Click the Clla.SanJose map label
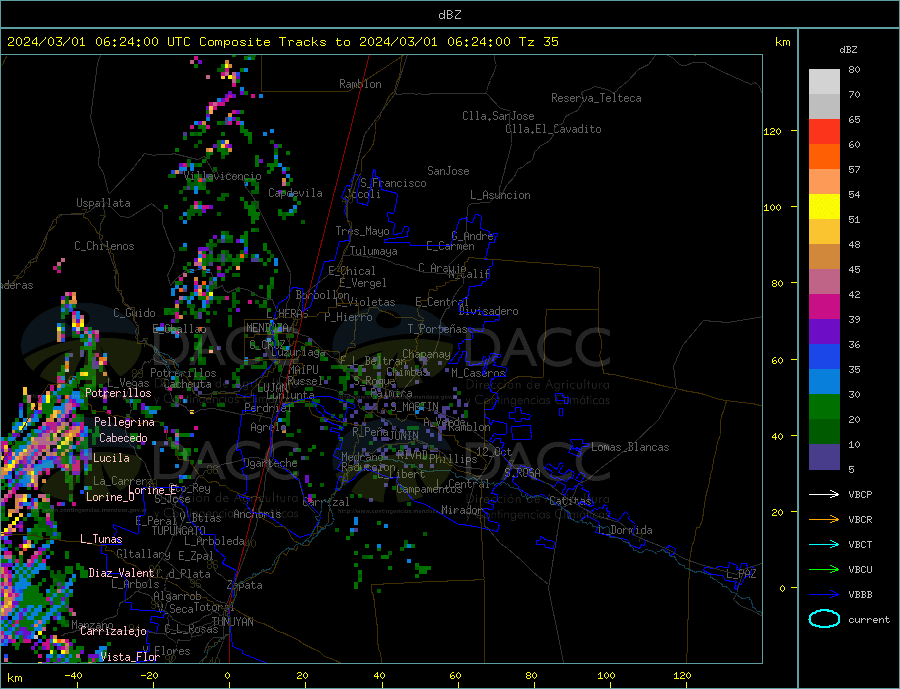The height and width of the screenshot is (689, 900). 498,116
